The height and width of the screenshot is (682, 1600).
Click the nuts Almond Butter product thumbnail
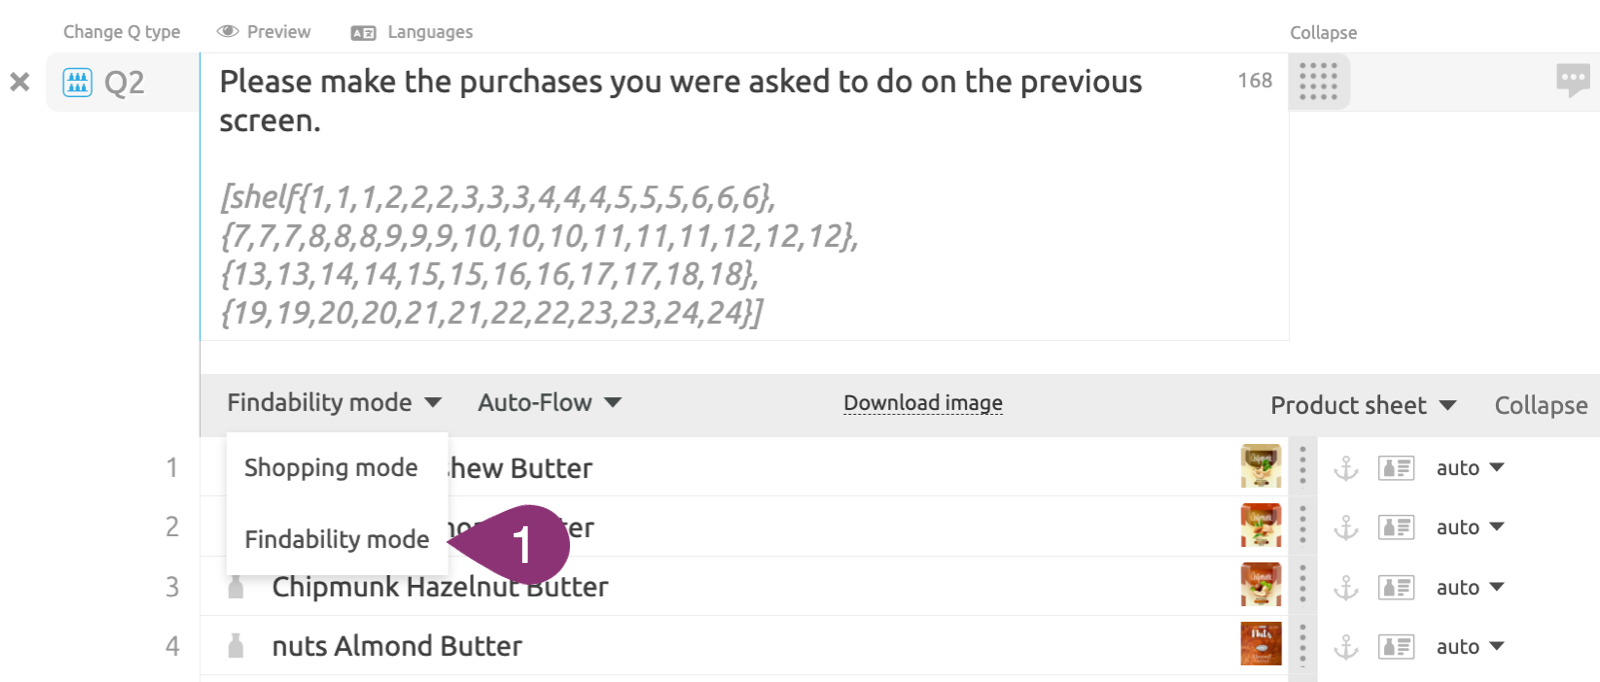pyautogui.click(x=1260, y=645)
